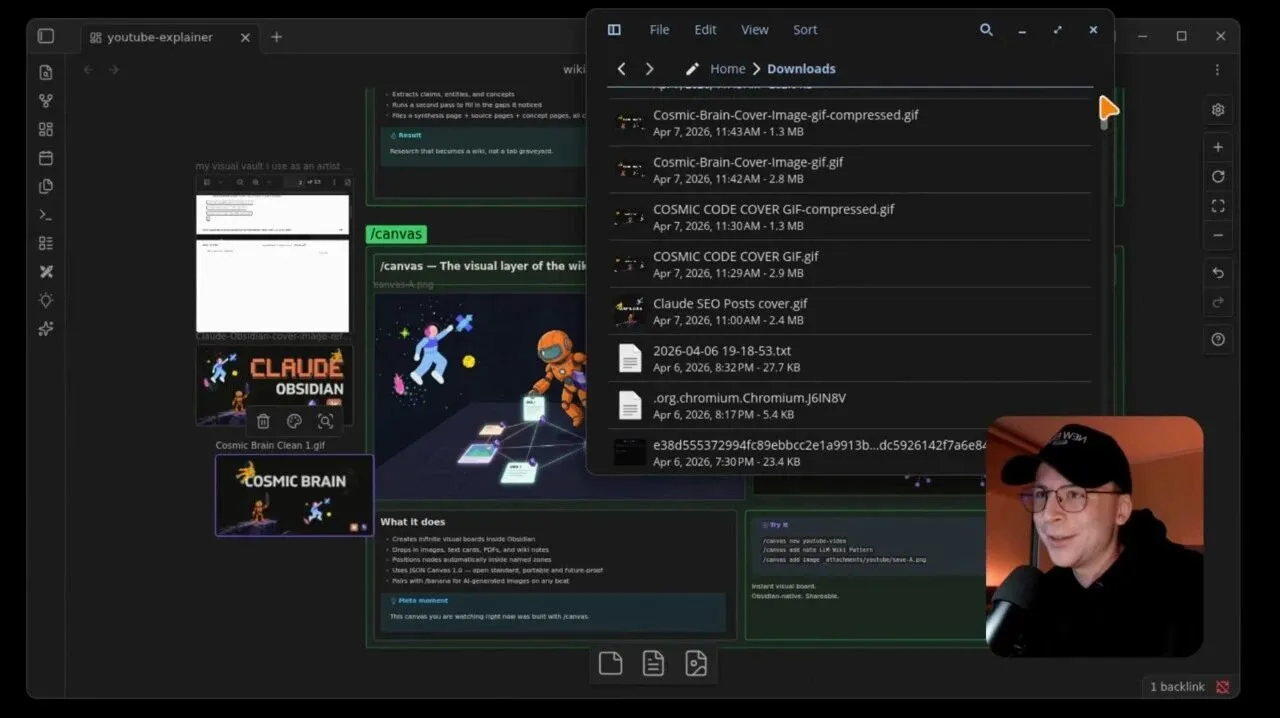1280x718 pixels.
Task: Edit the path with pencil icon
Action: tap(691, 69)
